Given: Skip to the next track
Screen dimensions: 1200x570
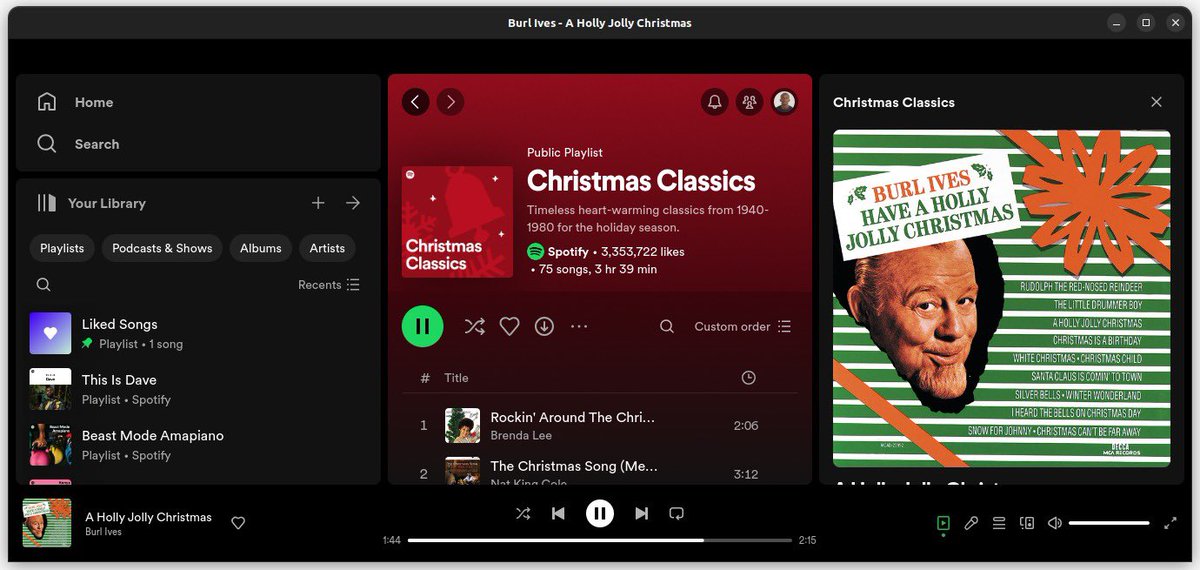Looking at the screenshot, I should [642, 513].
